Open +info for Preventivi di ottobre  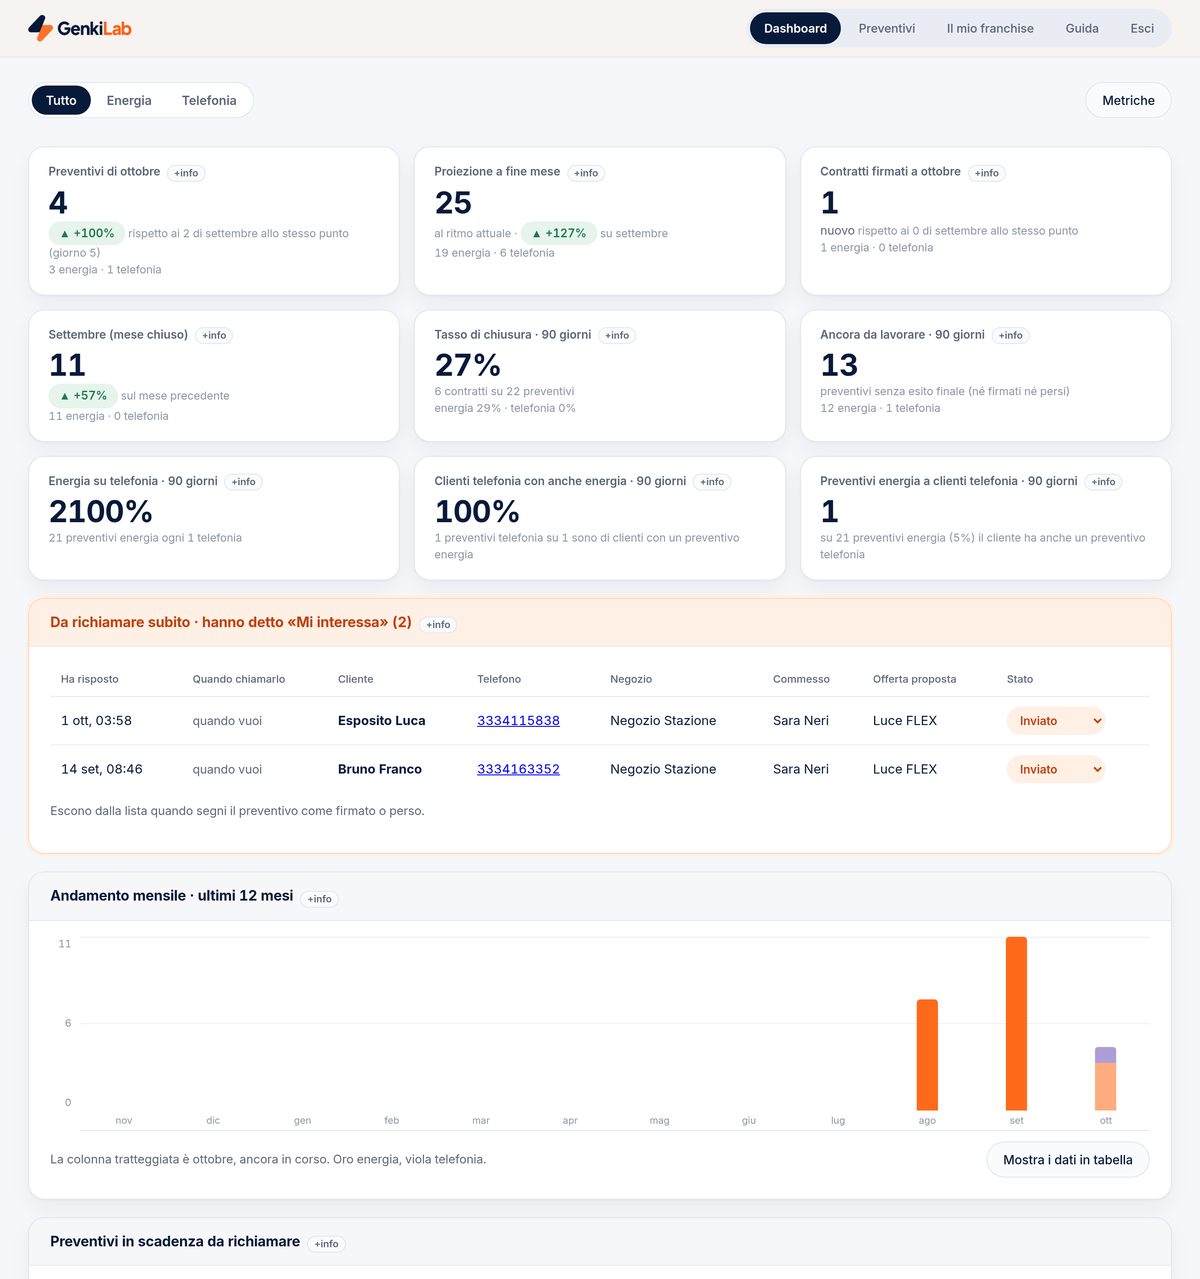point(186,173)
